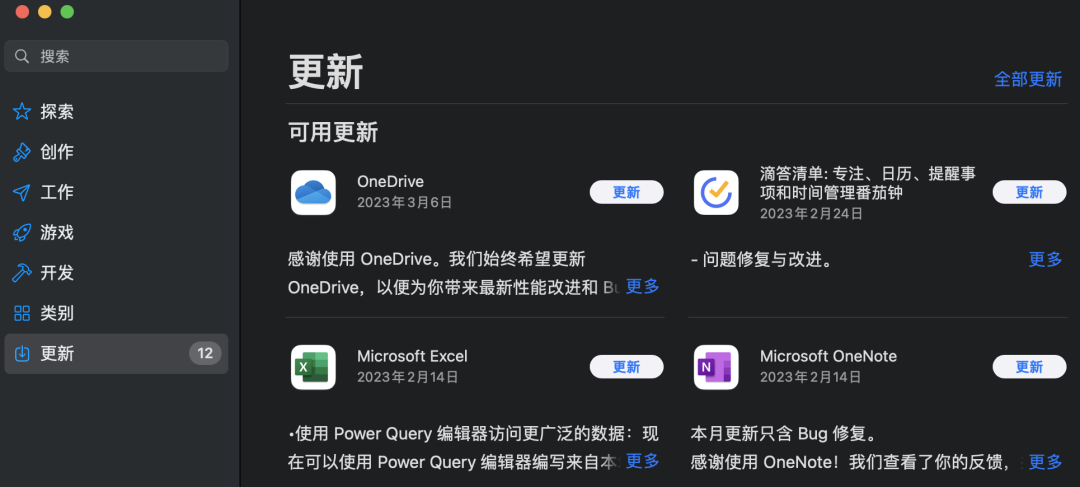Click 全部更新 to update all apps
This screenshot has width=1080, height=487.
point(1027,79)
